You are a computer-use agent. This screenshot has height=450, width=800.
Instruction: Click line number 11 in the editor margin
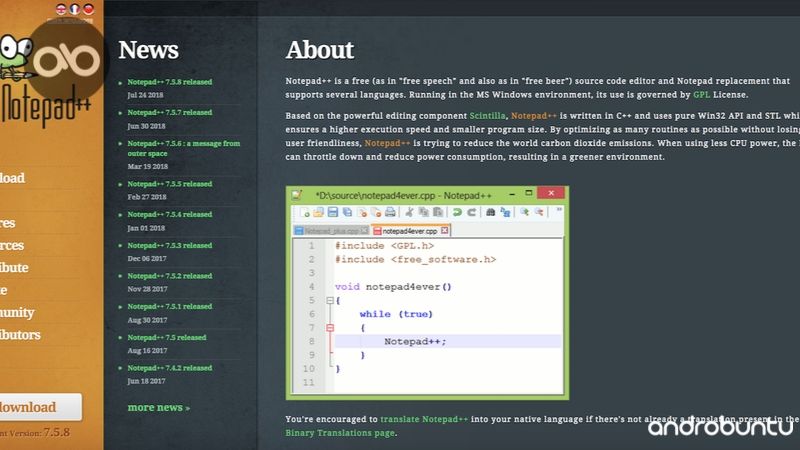[309, 383]
